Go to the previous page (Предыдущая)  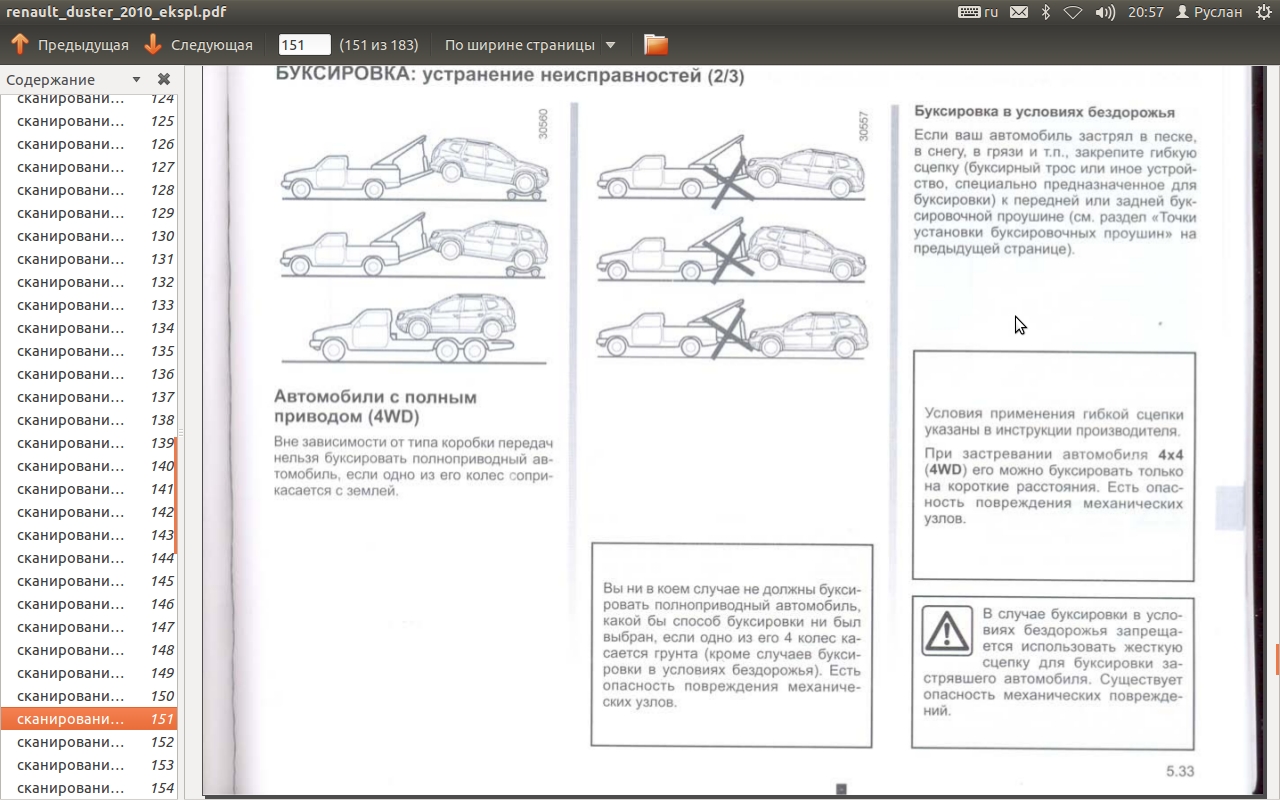pos(70,45)
